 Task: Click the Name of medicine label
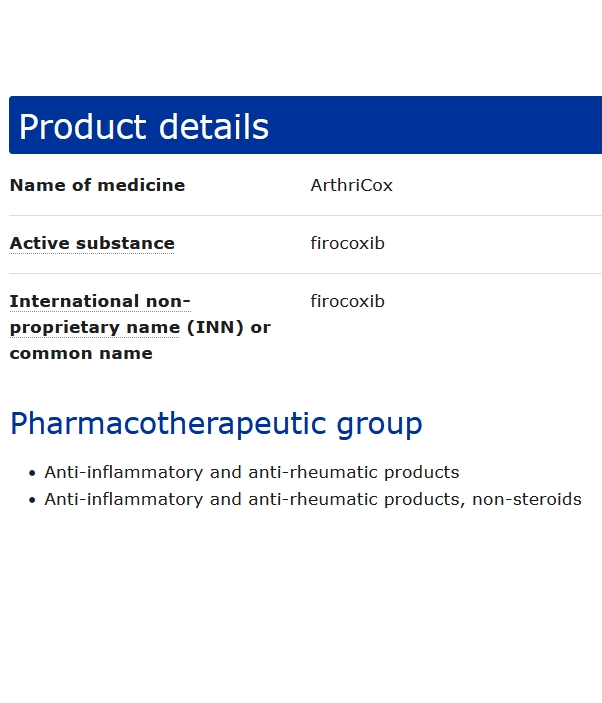tap(97, 186)
